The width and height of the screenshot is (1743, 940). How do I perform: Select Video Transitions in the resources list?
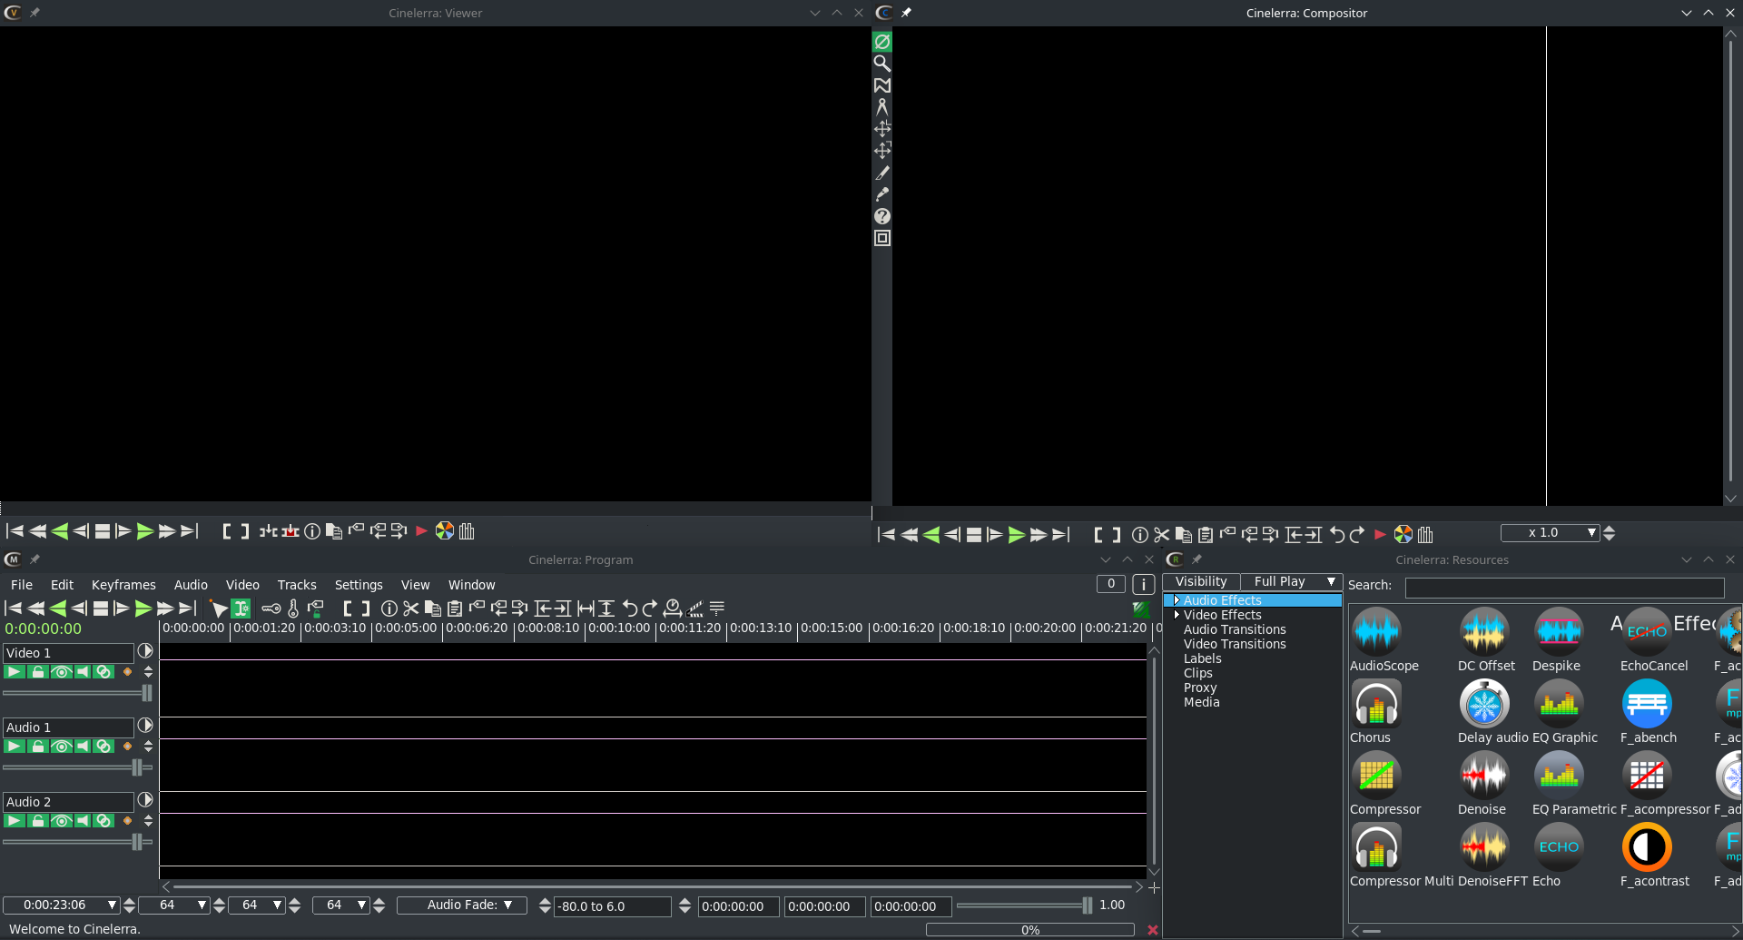click(x=1234, y=644)
